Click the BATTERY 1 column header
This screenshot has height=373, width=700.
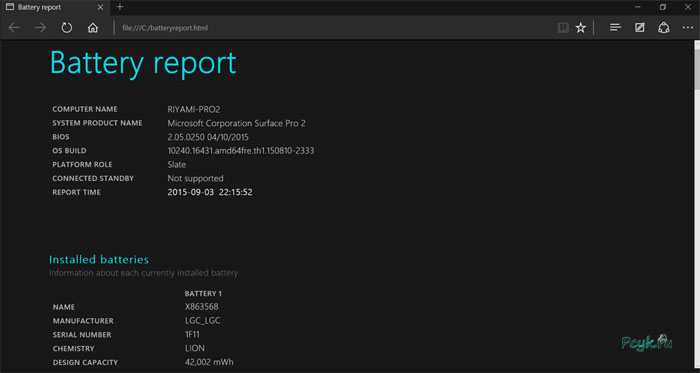click(203, 294)
